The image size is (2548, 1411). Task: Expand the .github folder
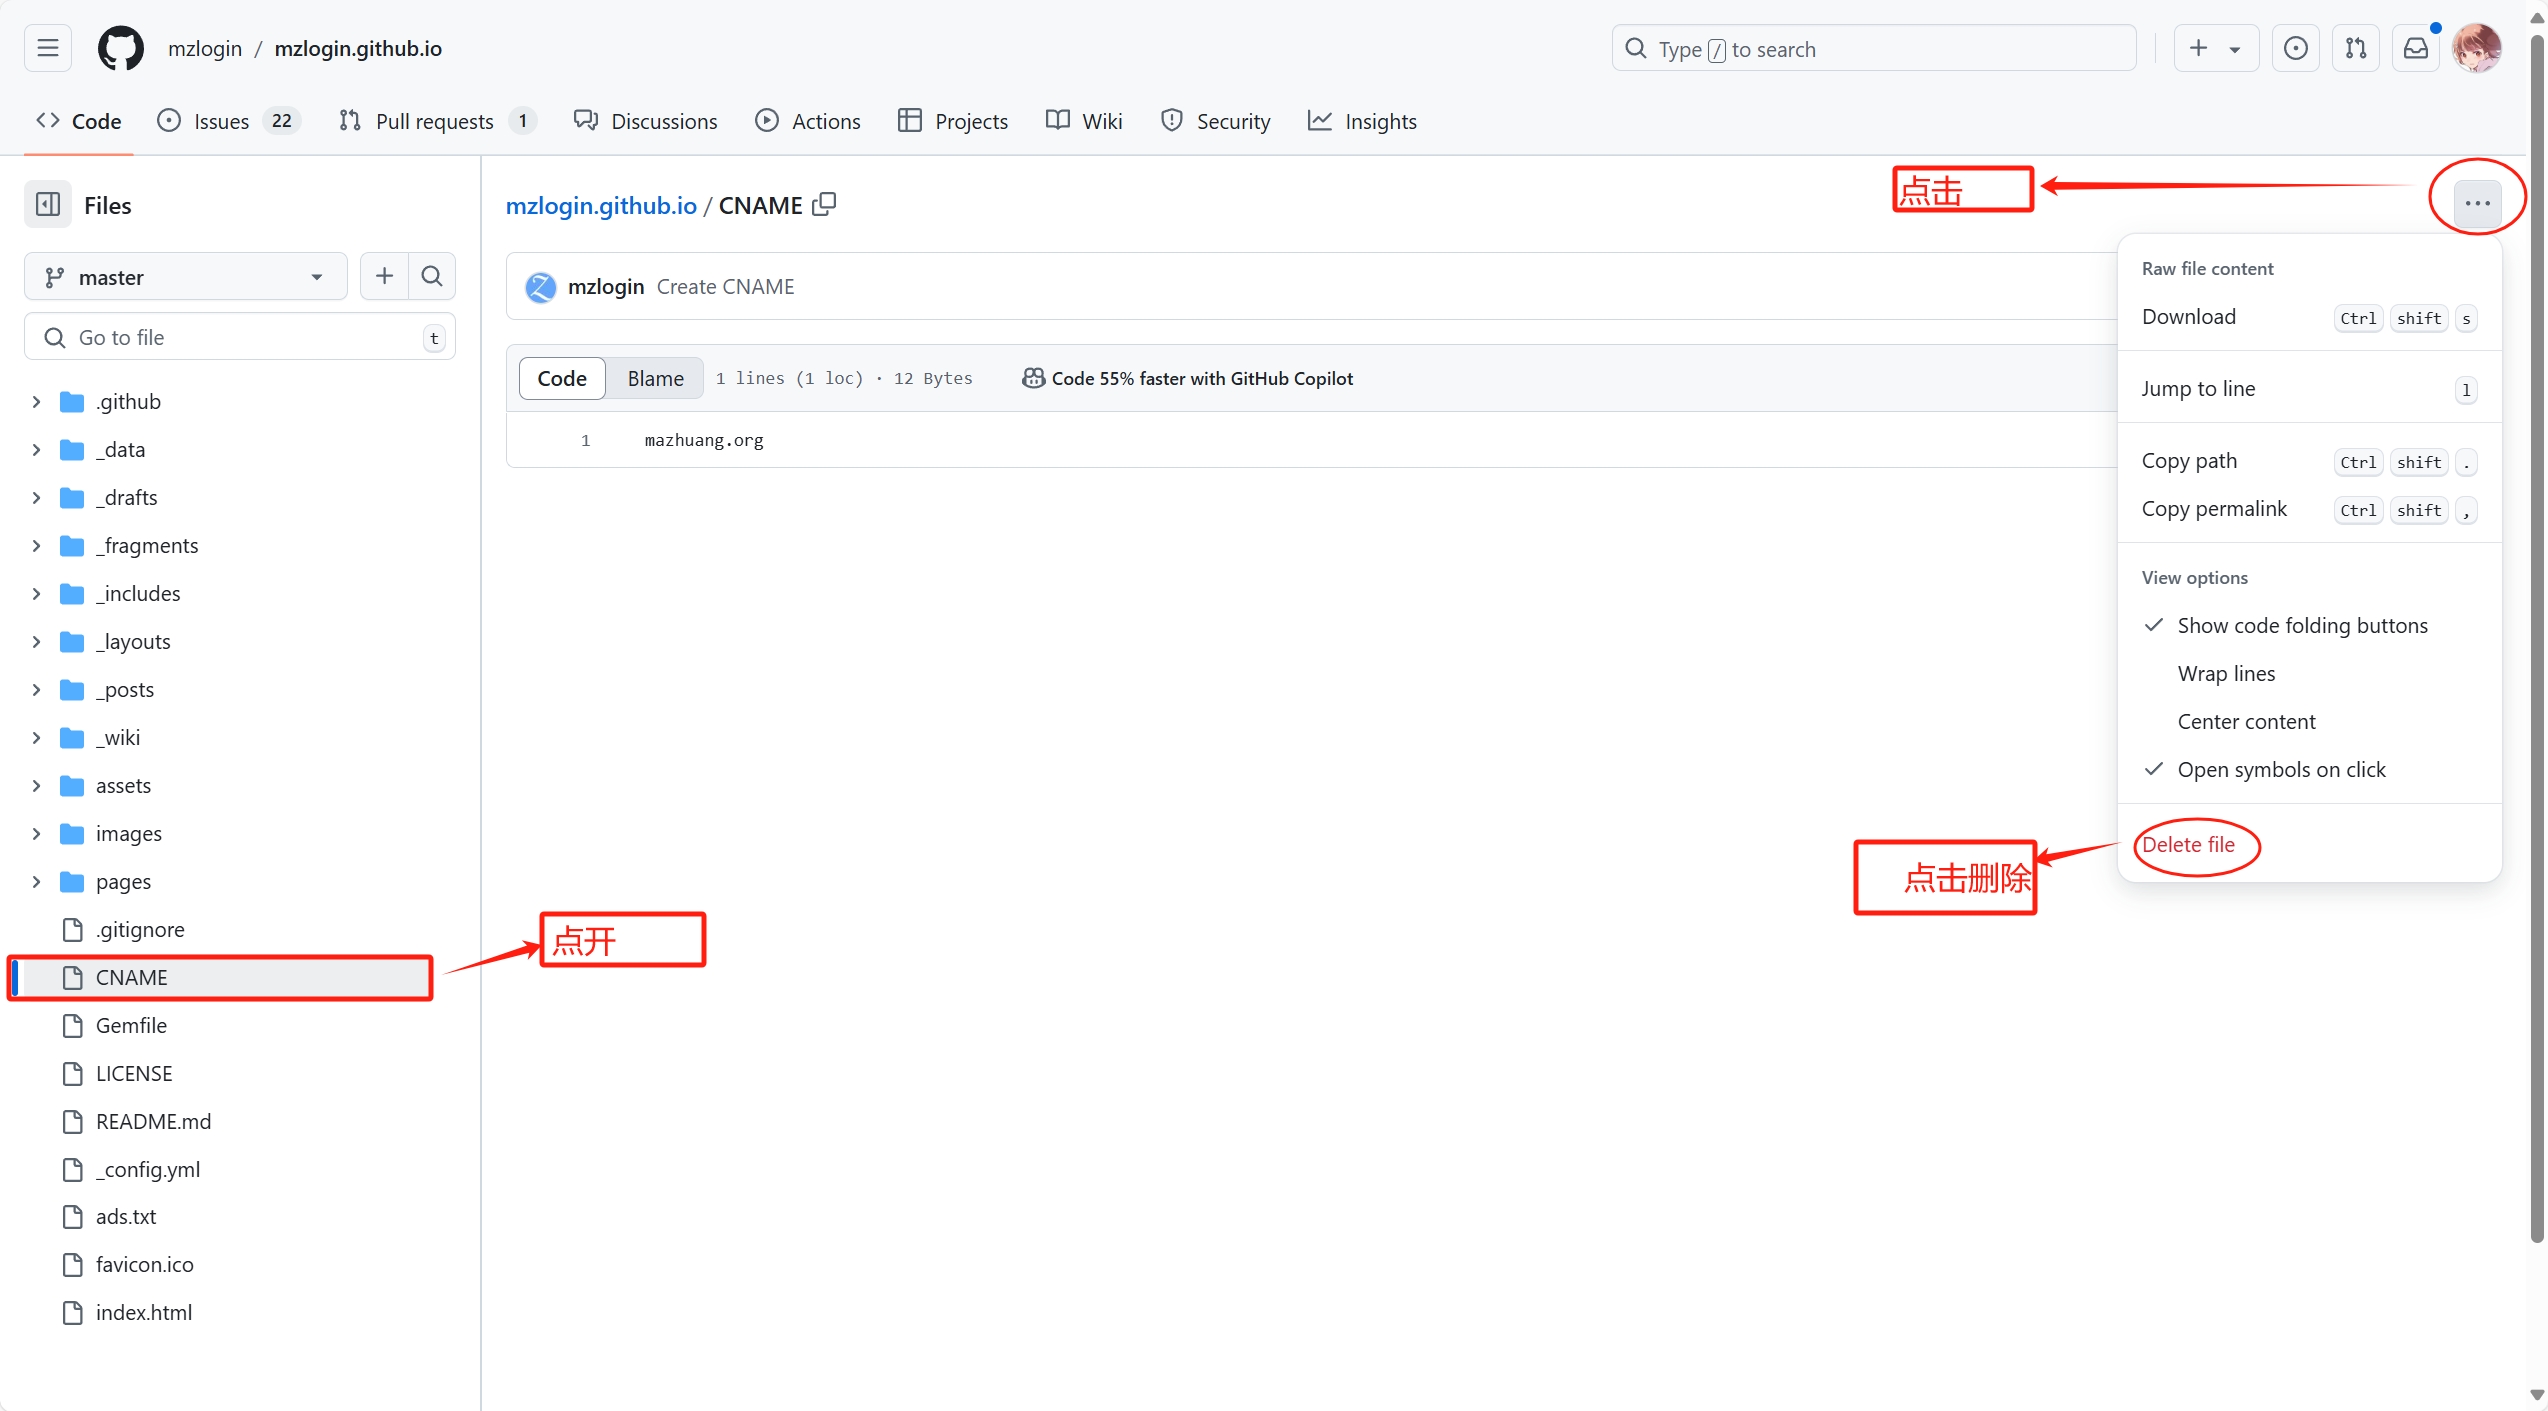[x=36, y=401]
